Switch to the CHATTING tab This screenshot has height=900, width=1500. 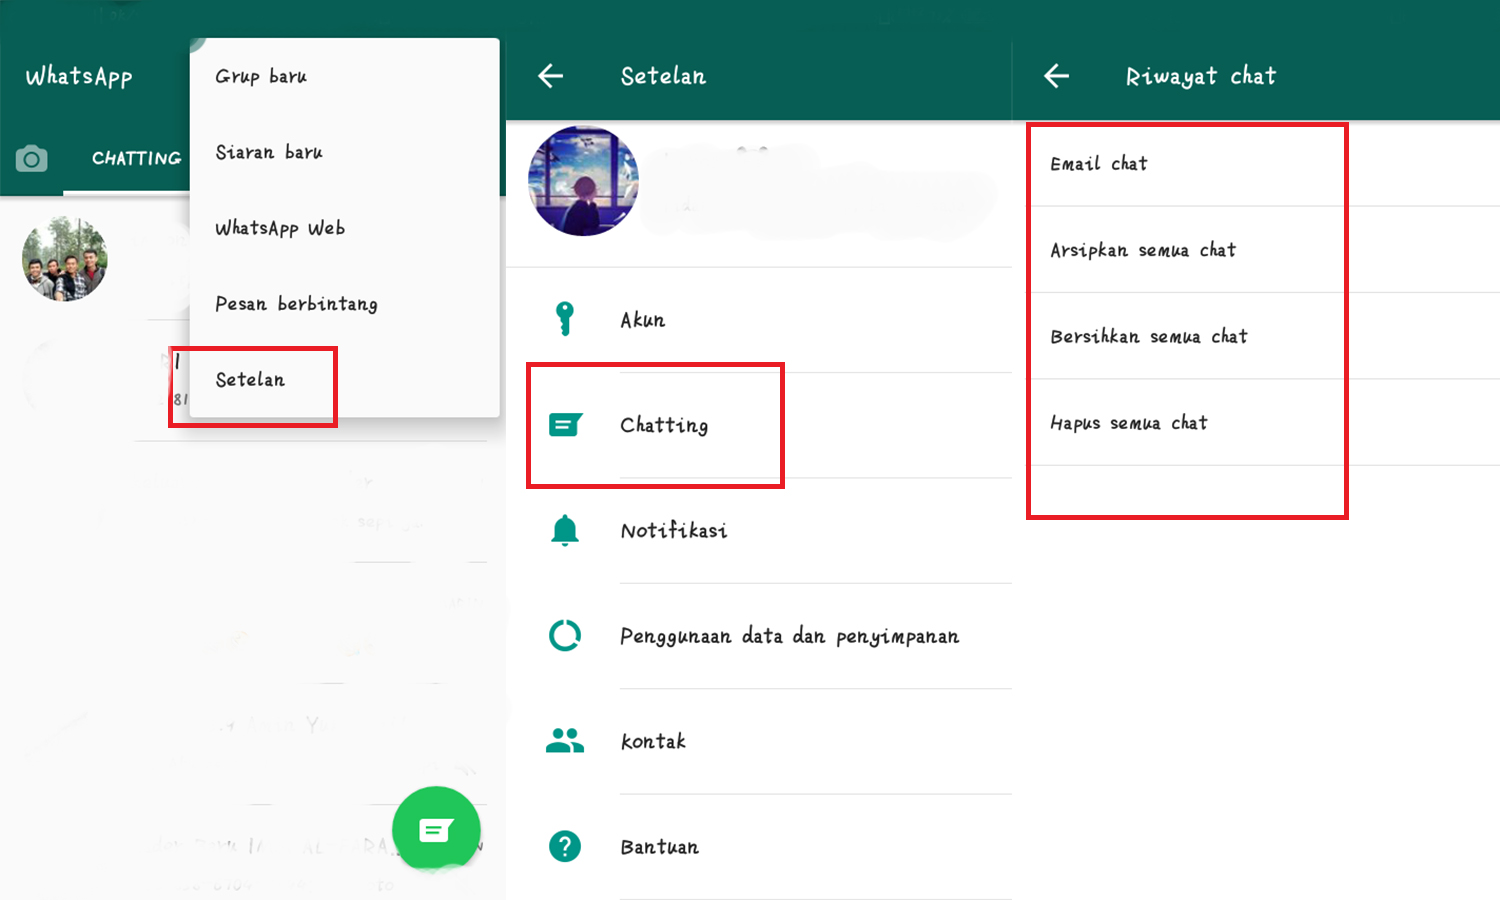(137, 158)
